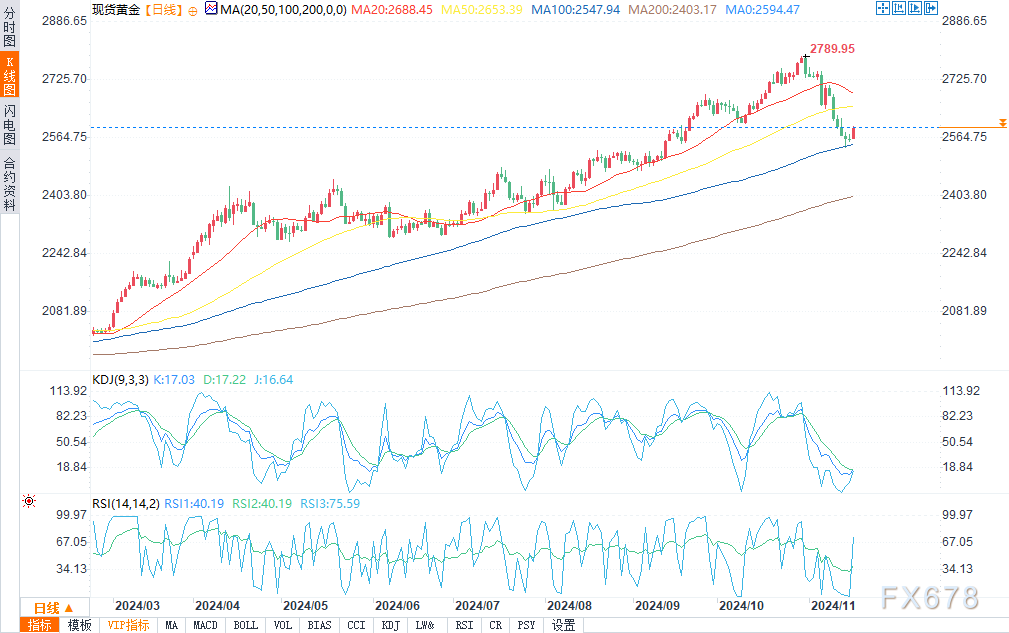Open the KDJ(9,3,3) indicator parameters

click(120, 380)
